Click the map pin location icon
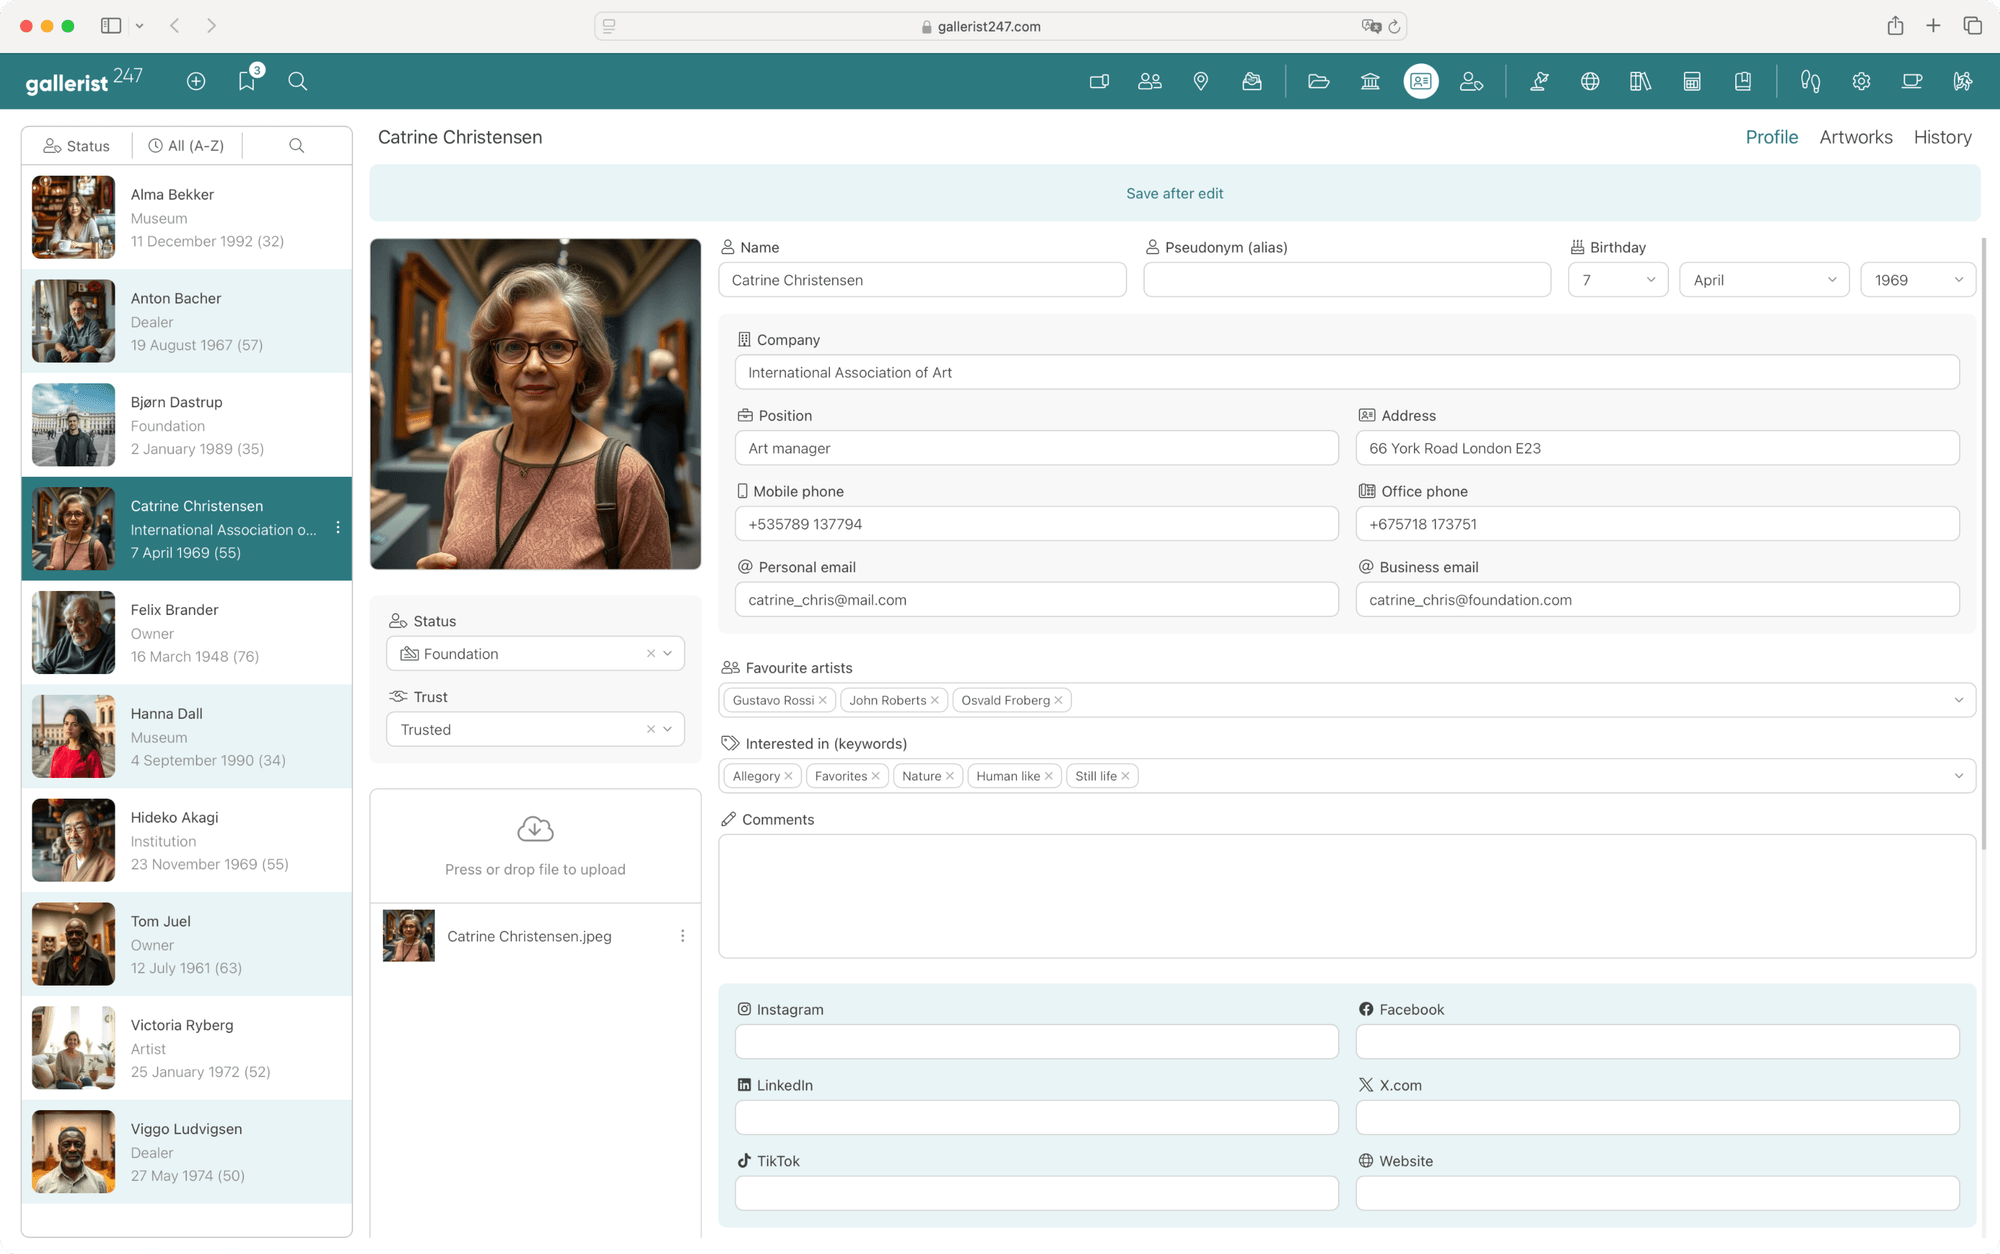Viewport: 2000px width, 1254px height. [x=1200, y=81]
